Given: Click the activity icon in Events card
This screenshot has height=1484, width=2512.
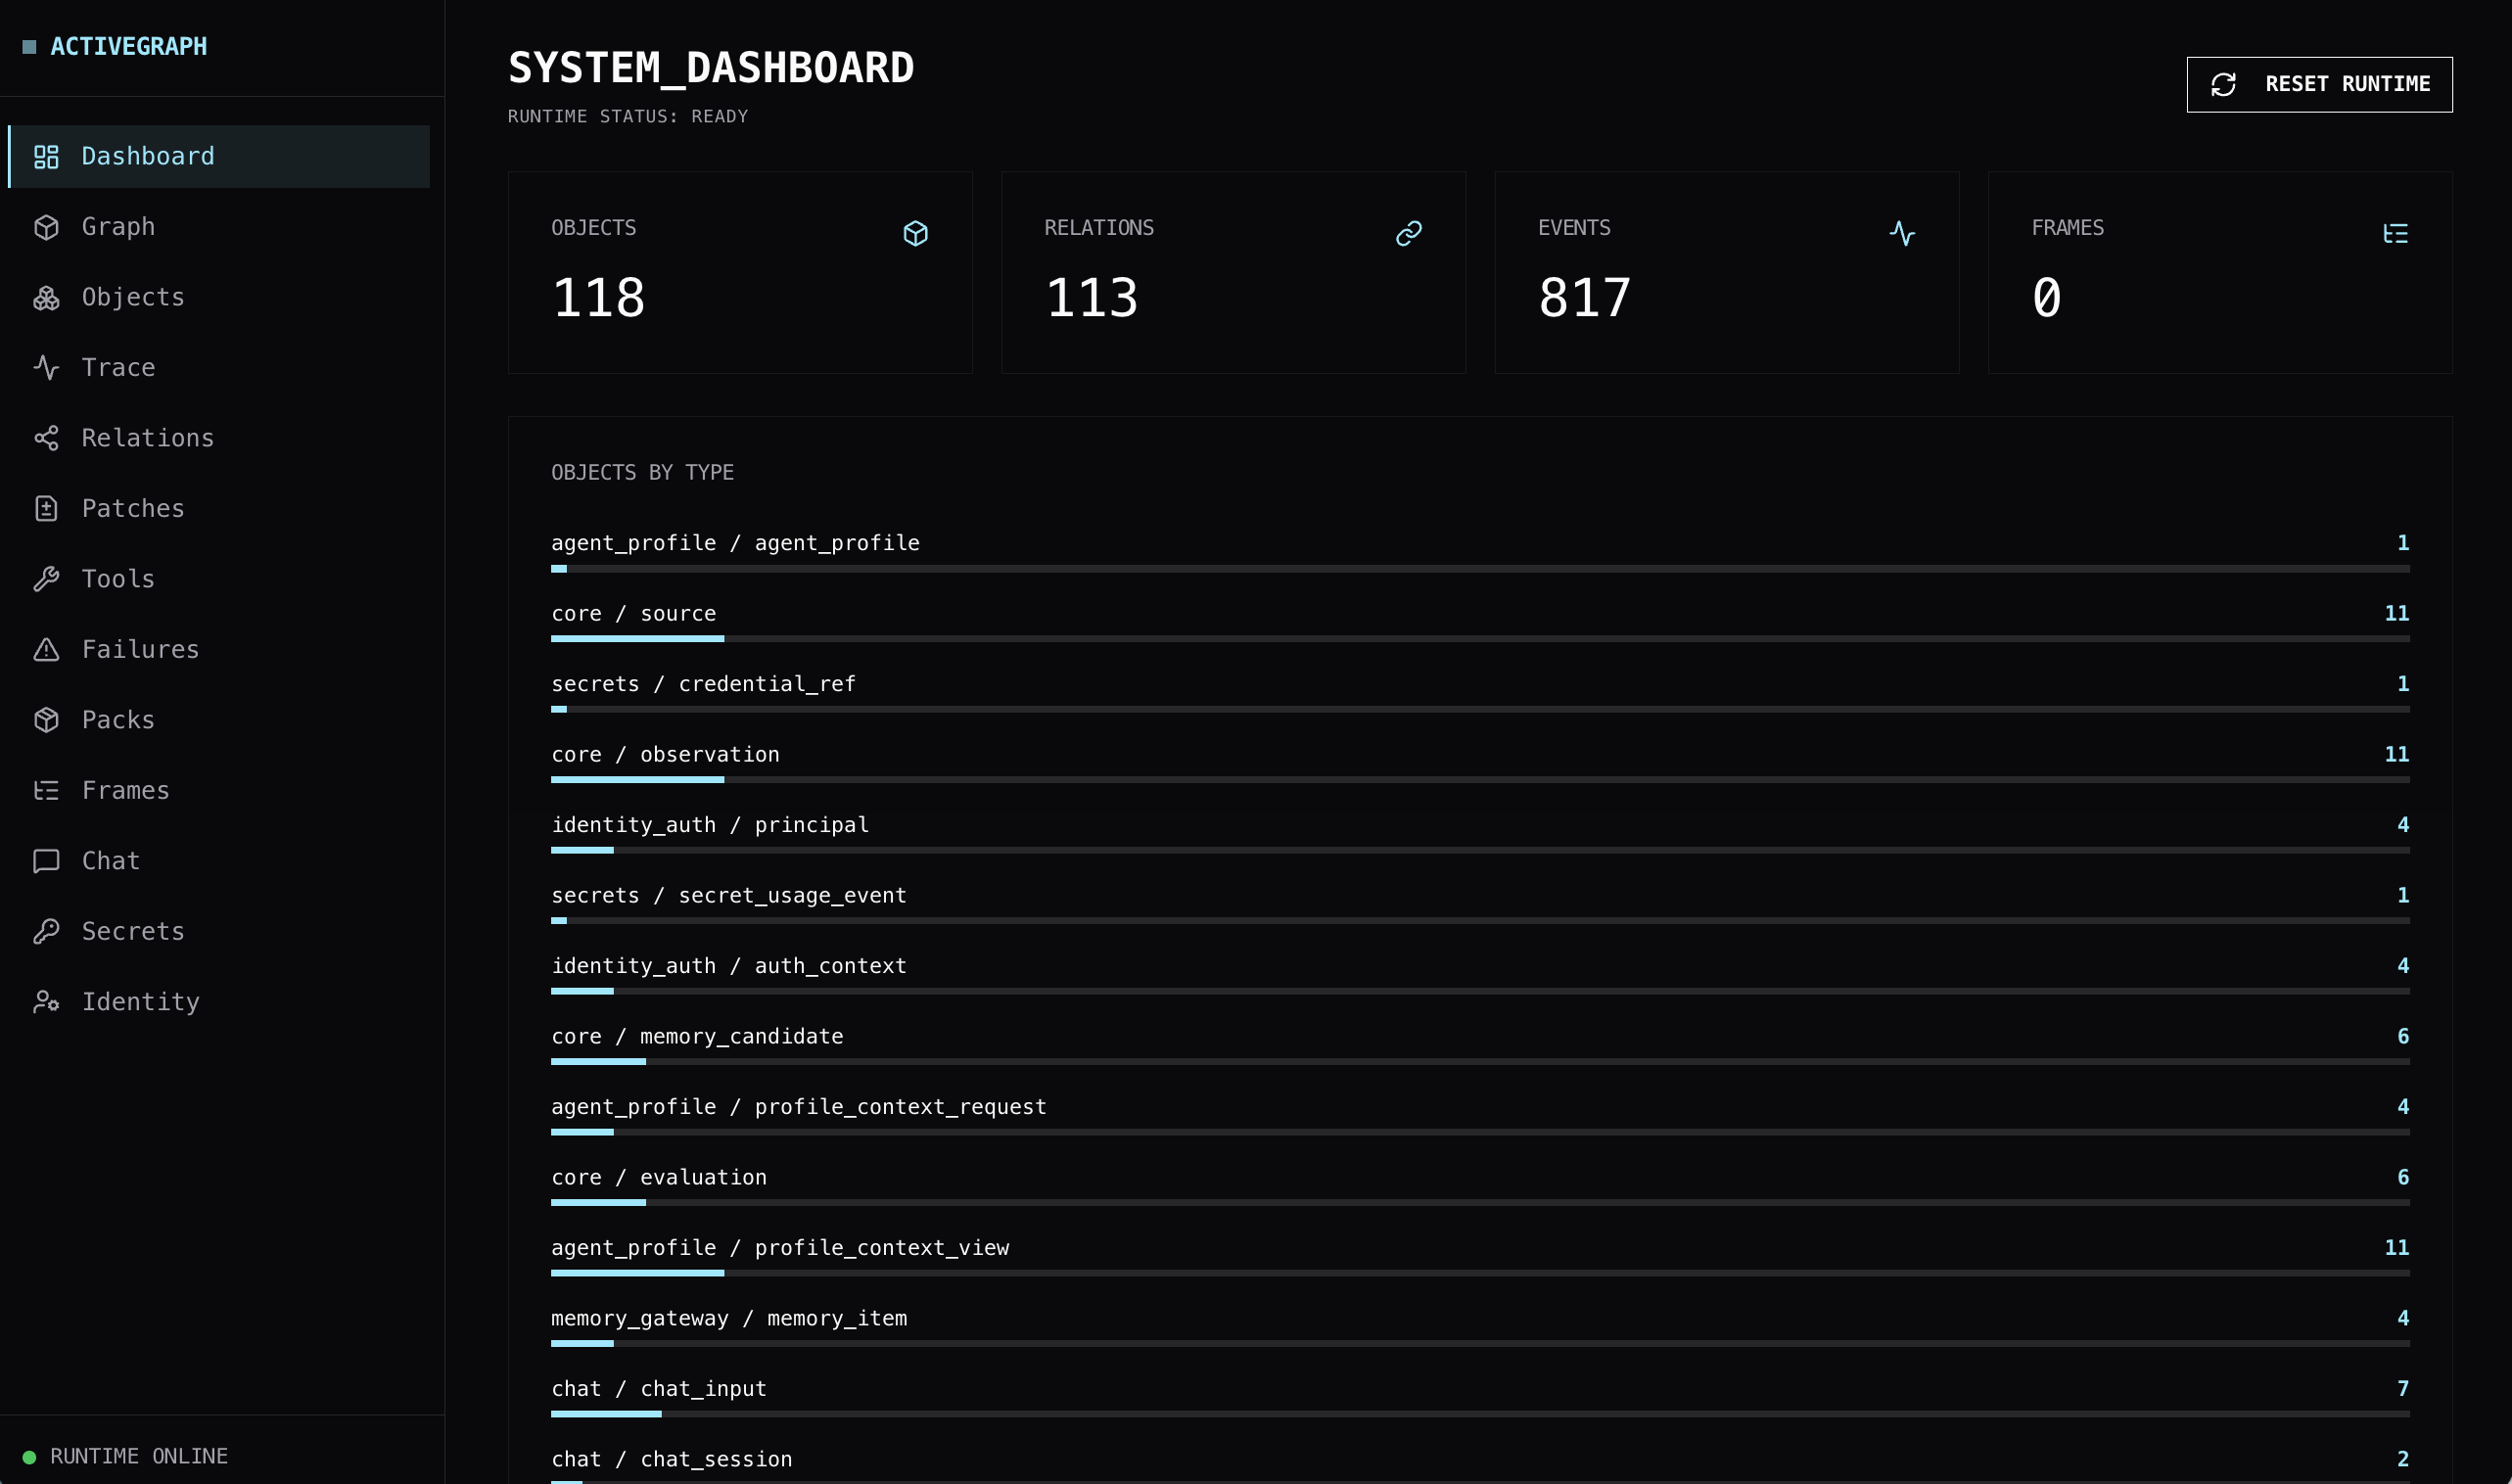Looking at the screenshot, I should (1902, 234).
